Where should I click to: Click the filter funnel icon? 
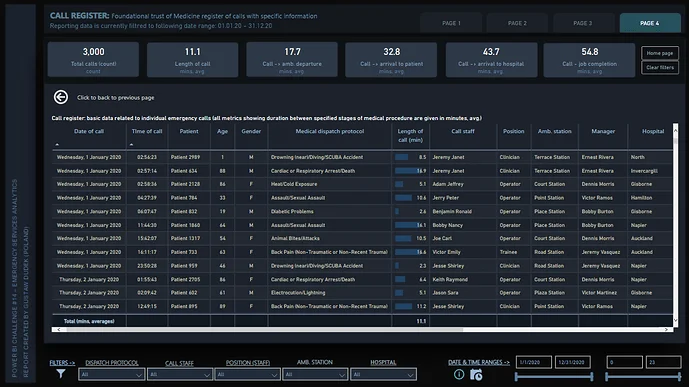click(61, 373)
